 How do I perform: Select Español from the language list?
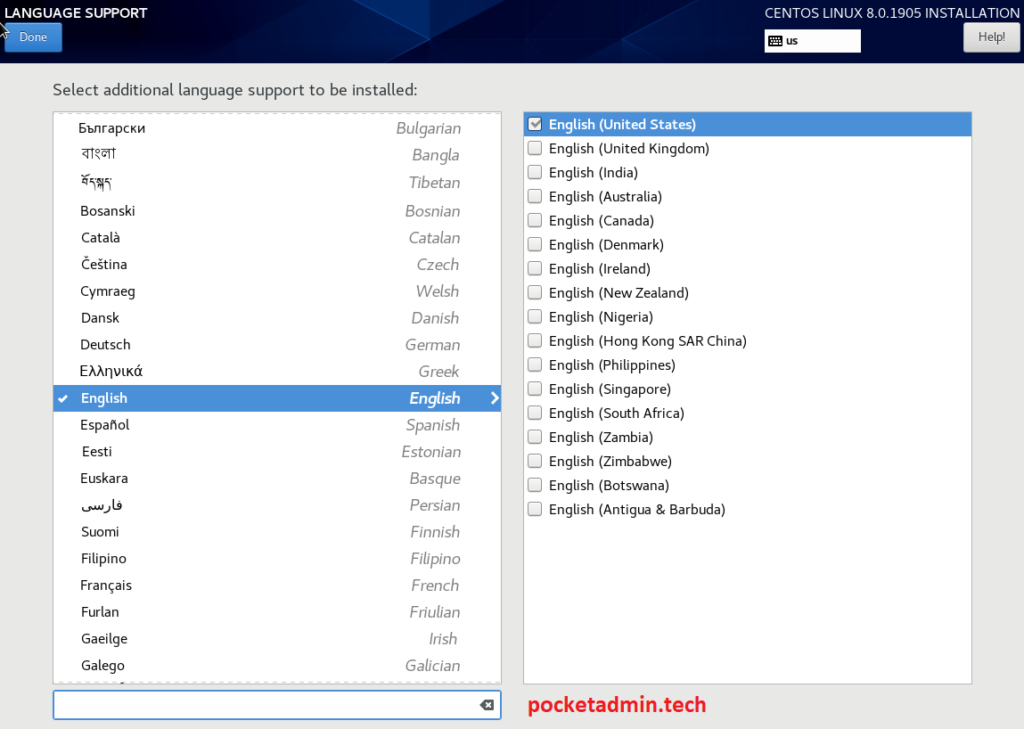pyautogui.click(x=105, y=425)
